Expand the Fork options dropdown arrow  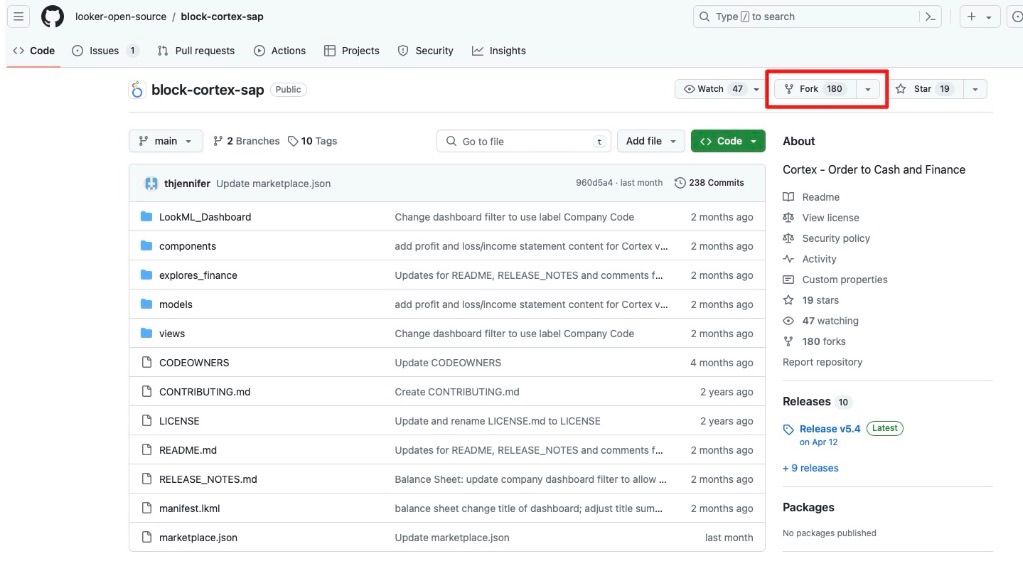click(x=868, y=89)
